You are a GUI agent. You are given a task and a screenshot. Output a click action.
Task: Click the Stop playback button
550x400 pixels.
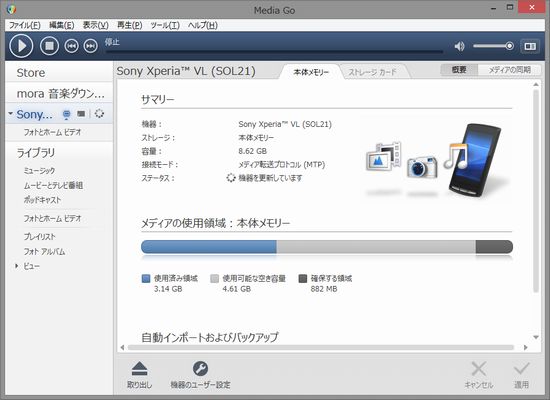[x=49, y=46]
